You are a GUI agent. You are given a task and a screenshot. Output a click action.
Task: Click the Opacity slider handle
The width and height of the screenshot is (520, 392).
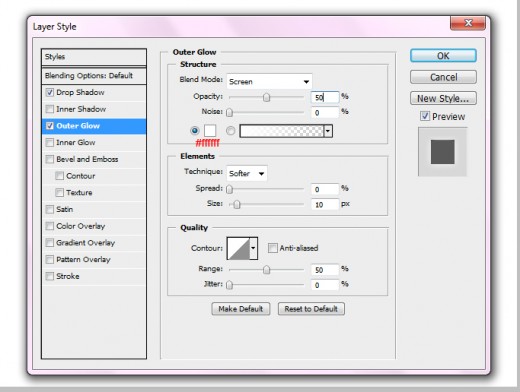266,97
